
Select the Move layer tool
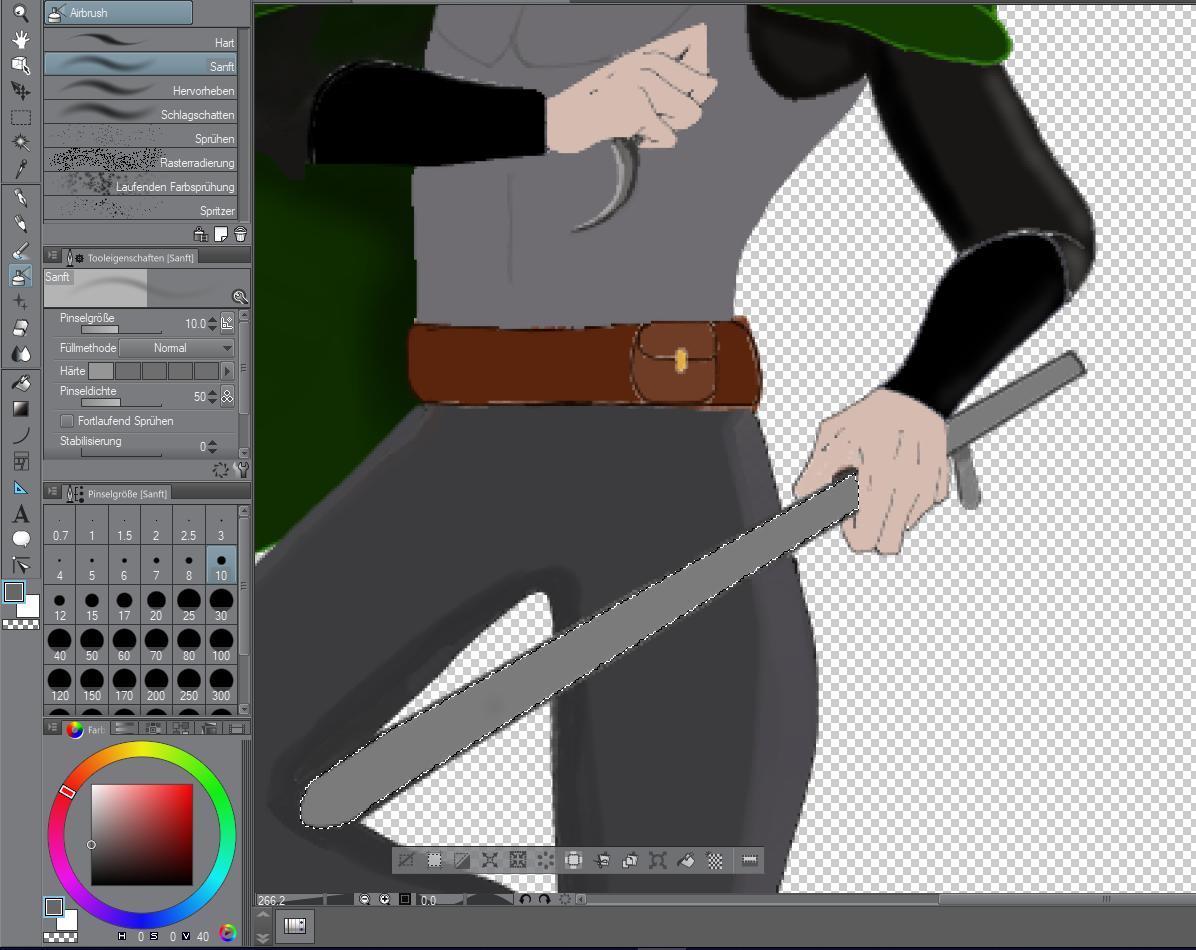pyautogui.click(x=21, y=92)
